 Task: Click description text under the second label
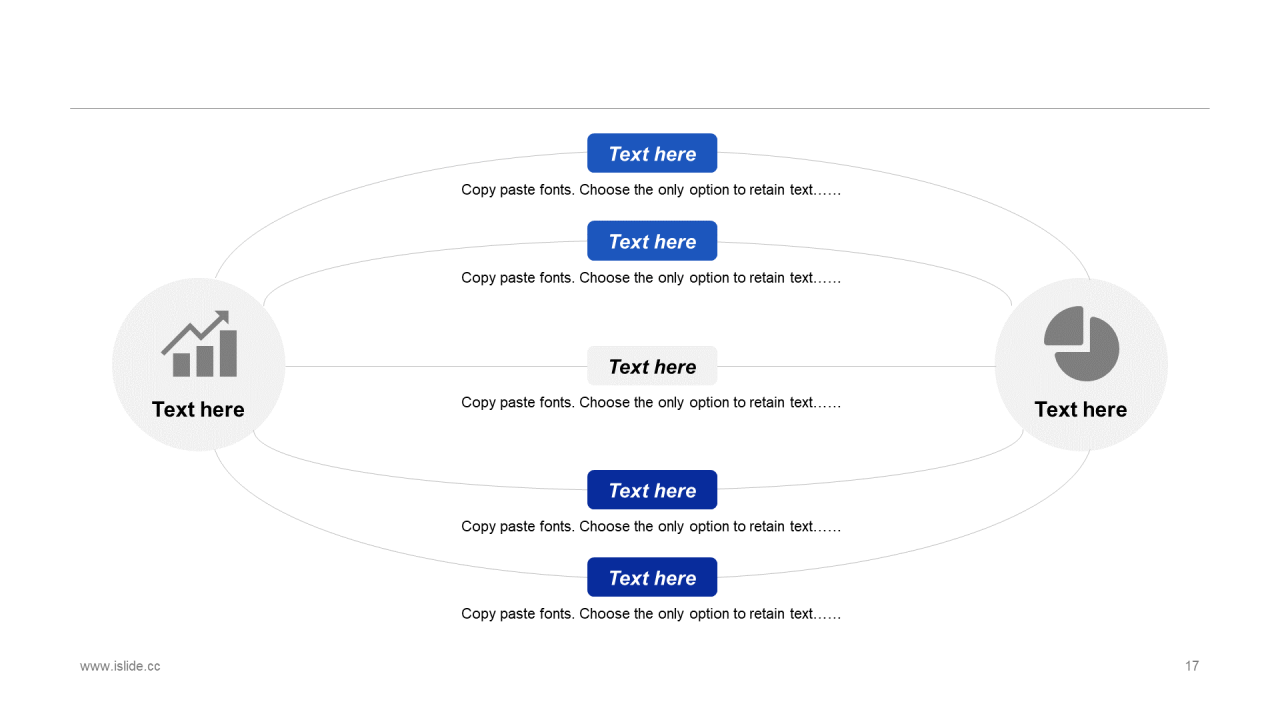tap(651, 278)
